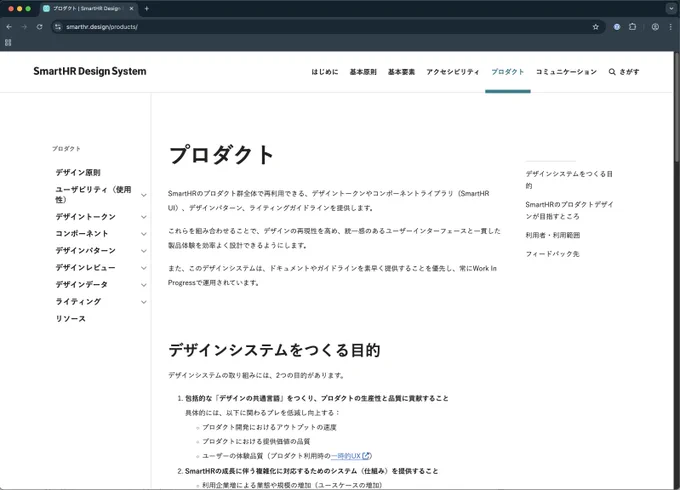Image resolution: width=680 pixels, height=490 pixels.
Task: Open リソース in the sidebar
Action: pyautogui.click(x=71, y=319)
